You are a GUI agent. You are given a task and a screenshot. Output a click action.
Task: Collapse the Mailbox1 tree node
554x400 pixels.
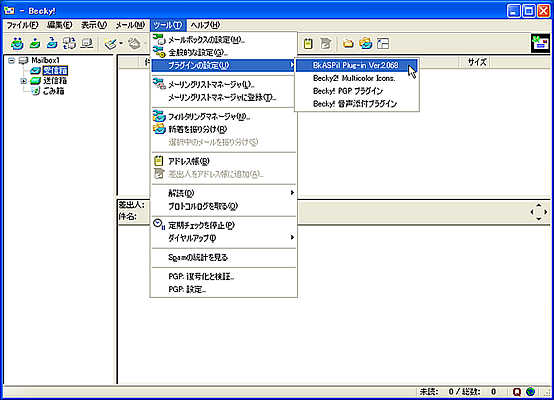(11, 60)
